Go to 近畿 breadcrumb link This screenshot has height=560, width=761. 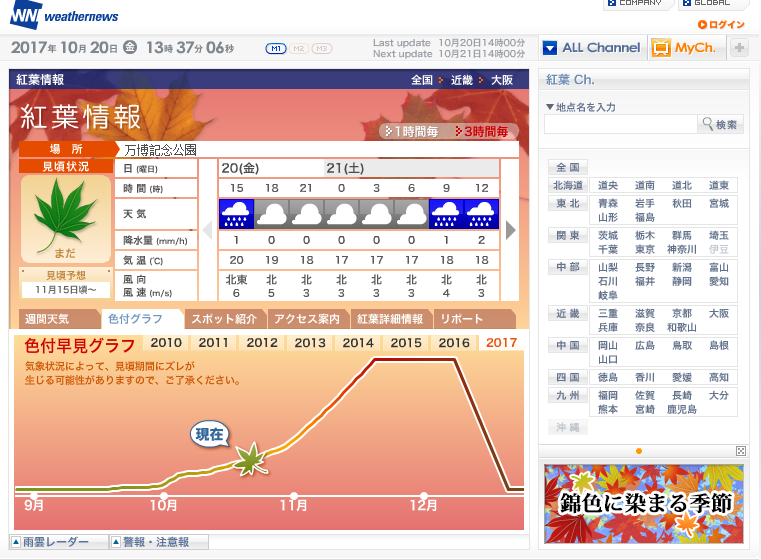(462, 80)
